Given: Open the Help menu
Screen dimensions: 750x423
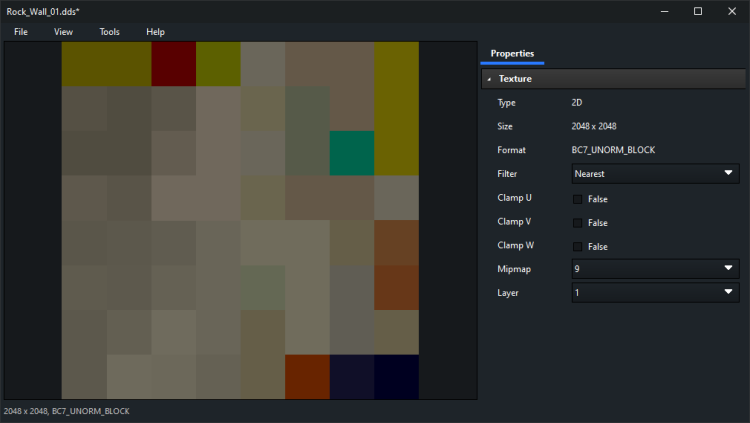Looking at the screenshot, I should tap(155, 32).
